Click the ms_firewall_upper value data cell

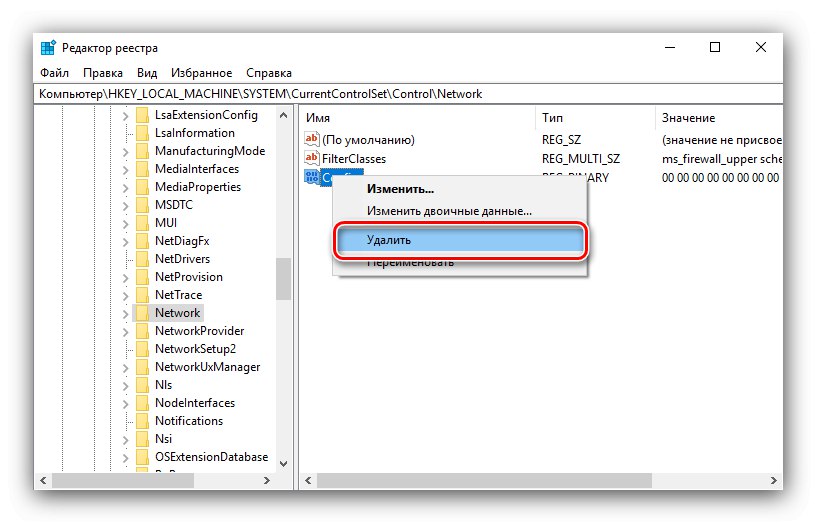pyautogui.click(x=722, y=158)
